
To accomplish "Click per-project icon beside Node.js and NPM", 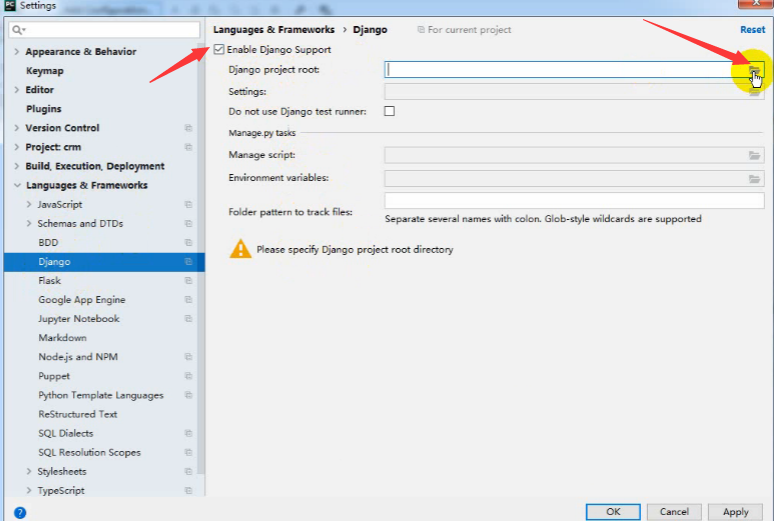I will coord(188,357).
